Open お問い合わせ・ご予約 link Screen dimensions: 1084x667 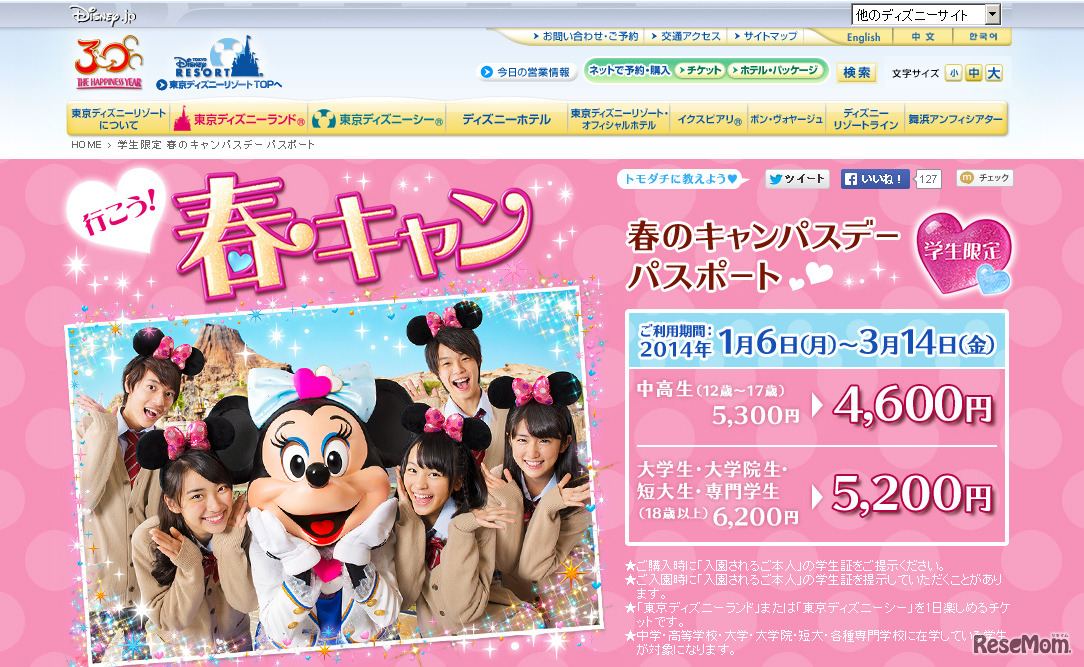coord(586,36)
